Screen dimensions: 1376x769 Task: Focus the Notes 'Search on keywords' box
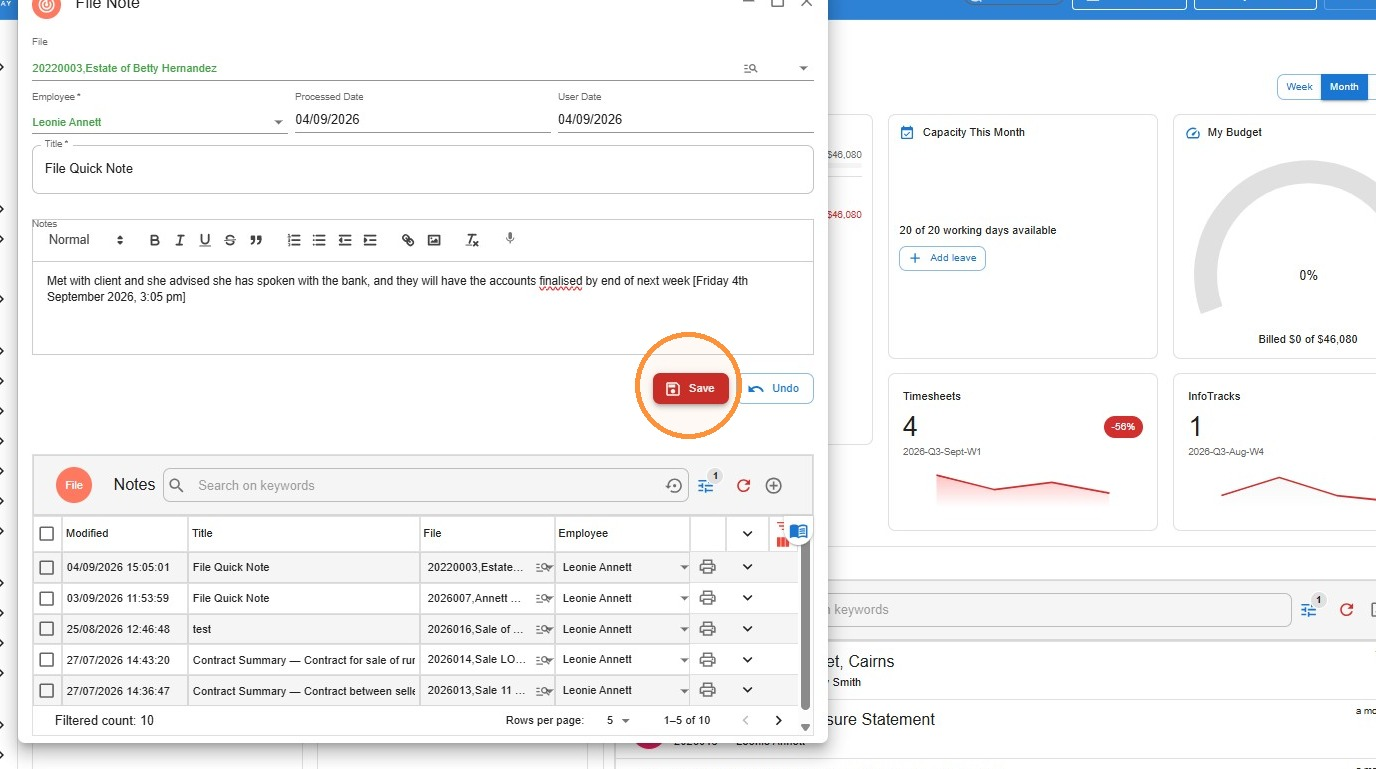428,486
